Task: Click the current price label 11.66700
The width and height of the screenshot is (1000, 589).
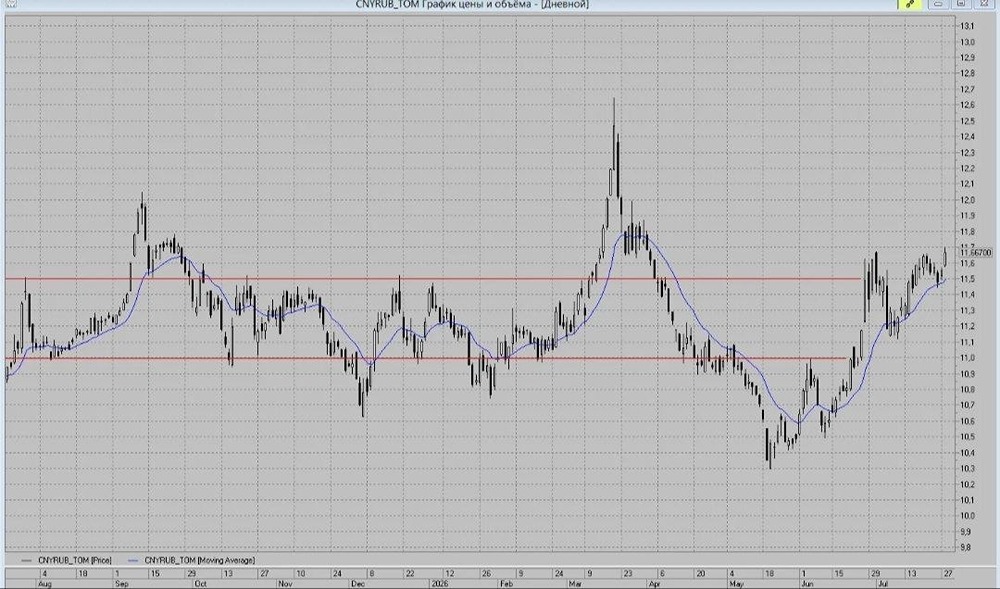Action: click(x=976, y=253)
